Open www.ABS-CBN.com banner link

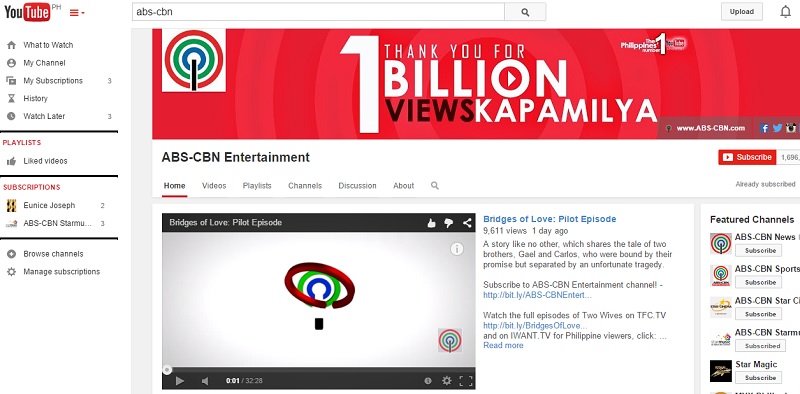point(711,128)
